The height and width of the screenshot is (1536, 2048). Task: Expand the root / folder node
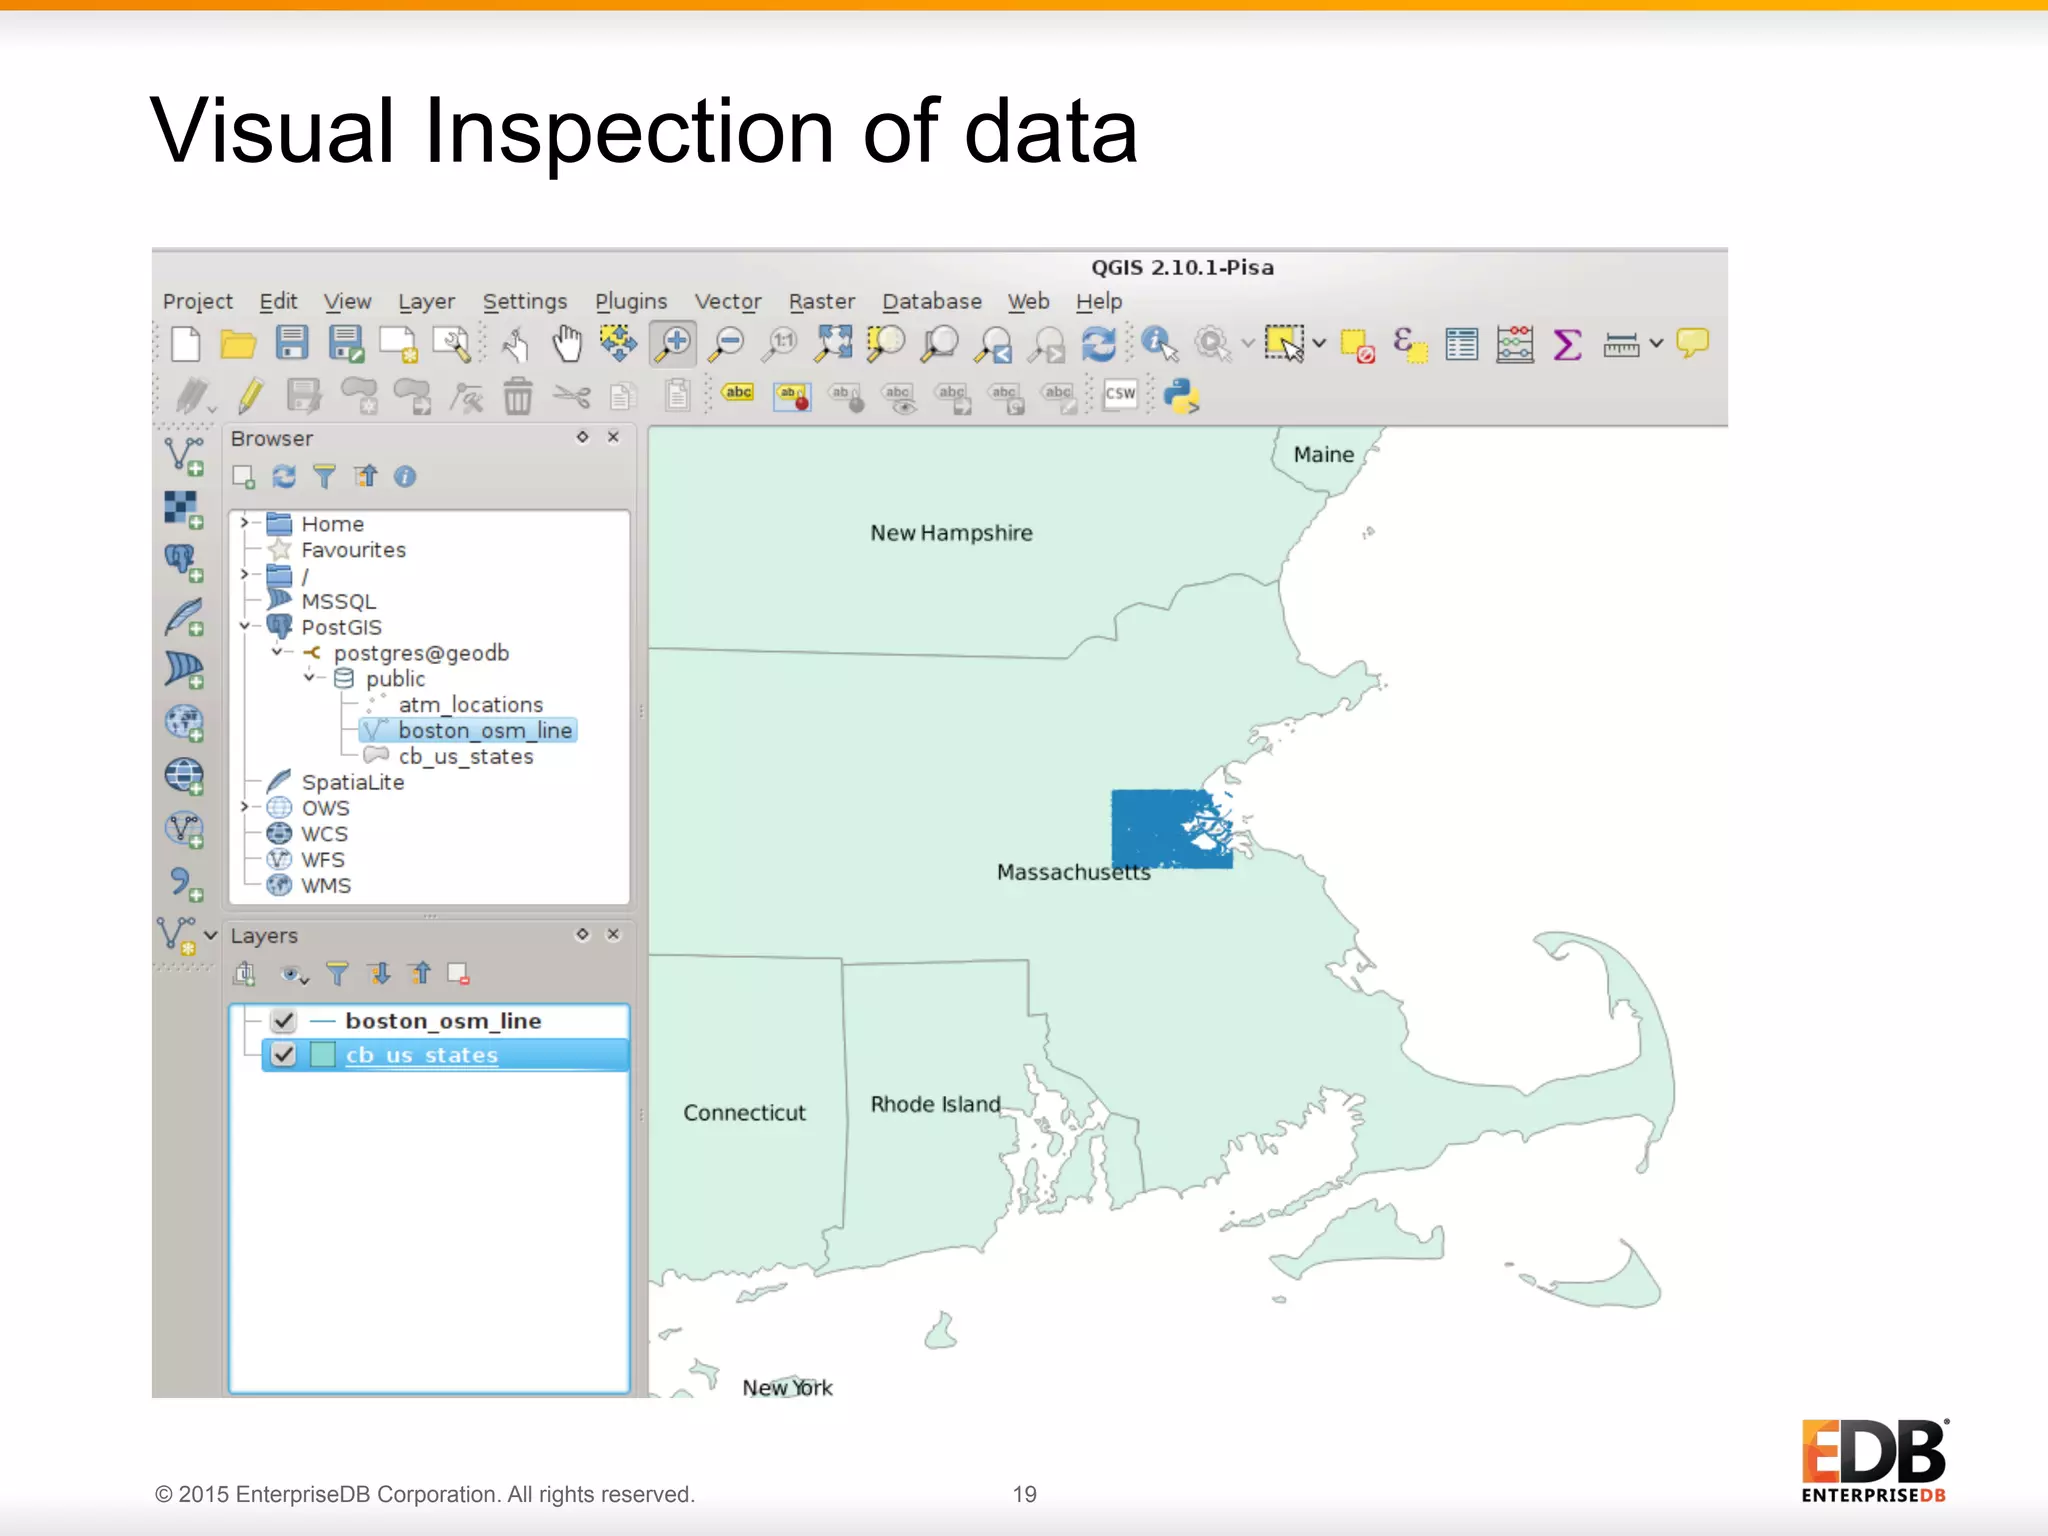[x=244, y=575]
